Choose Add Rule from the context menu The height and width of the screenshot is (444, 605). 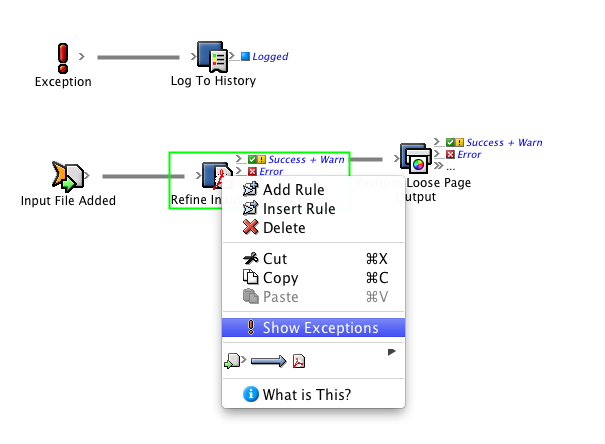click(293, 190)
